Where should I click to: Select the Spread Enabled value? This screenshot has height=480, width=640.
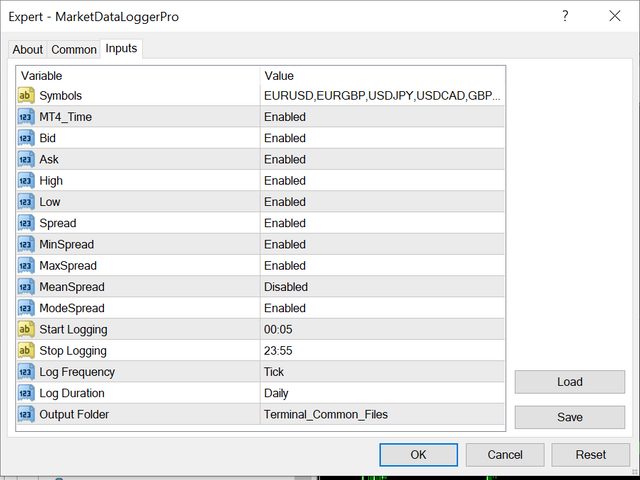(285, 223)
